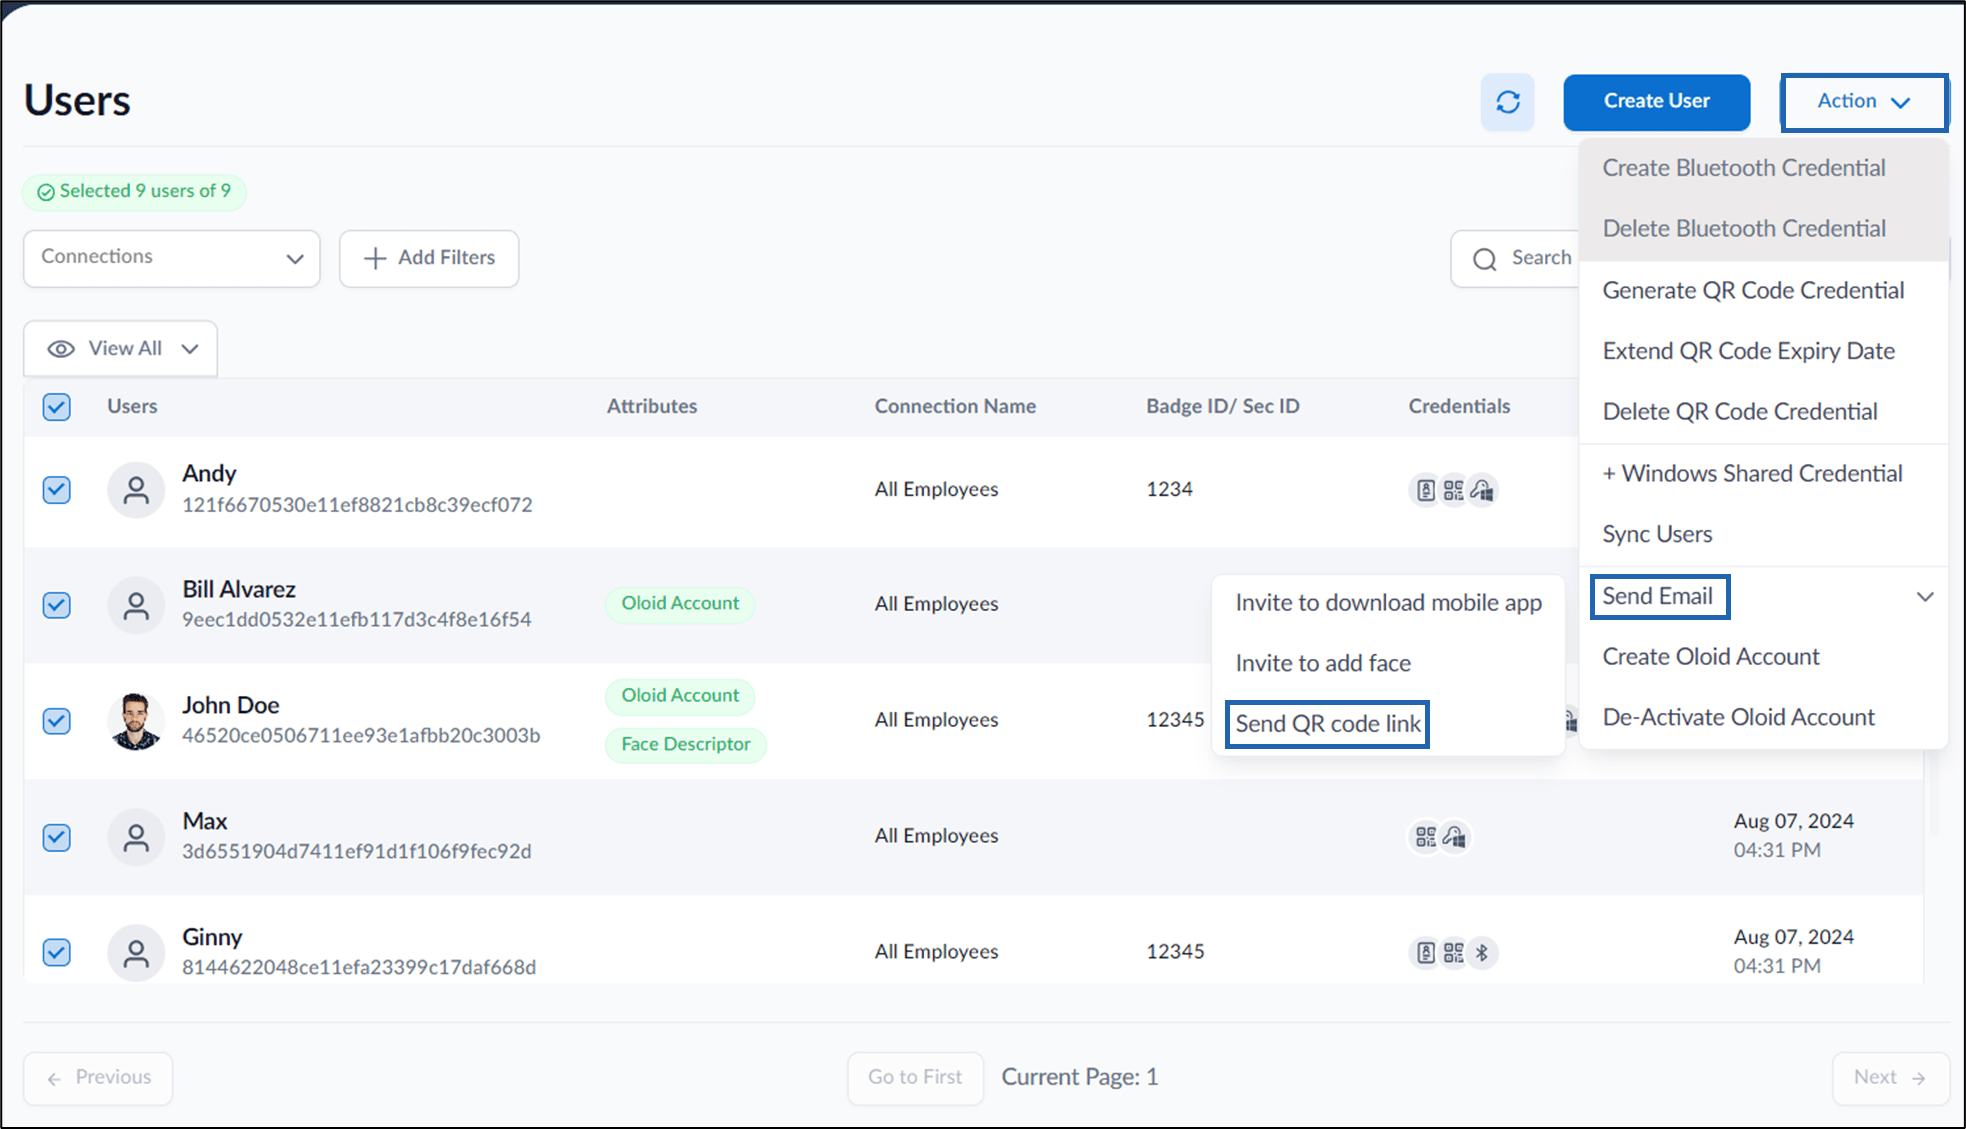Click Andy's badge credential icon
This screenshot has width=1966, height=1129.
pyautogui.click(x=1425, y=490)
